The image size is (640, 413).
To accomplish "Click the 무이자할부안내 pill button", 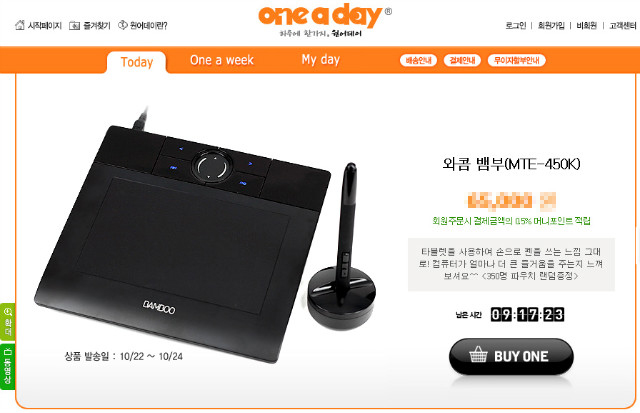I will pyautogui.click(x=517, y=60).
